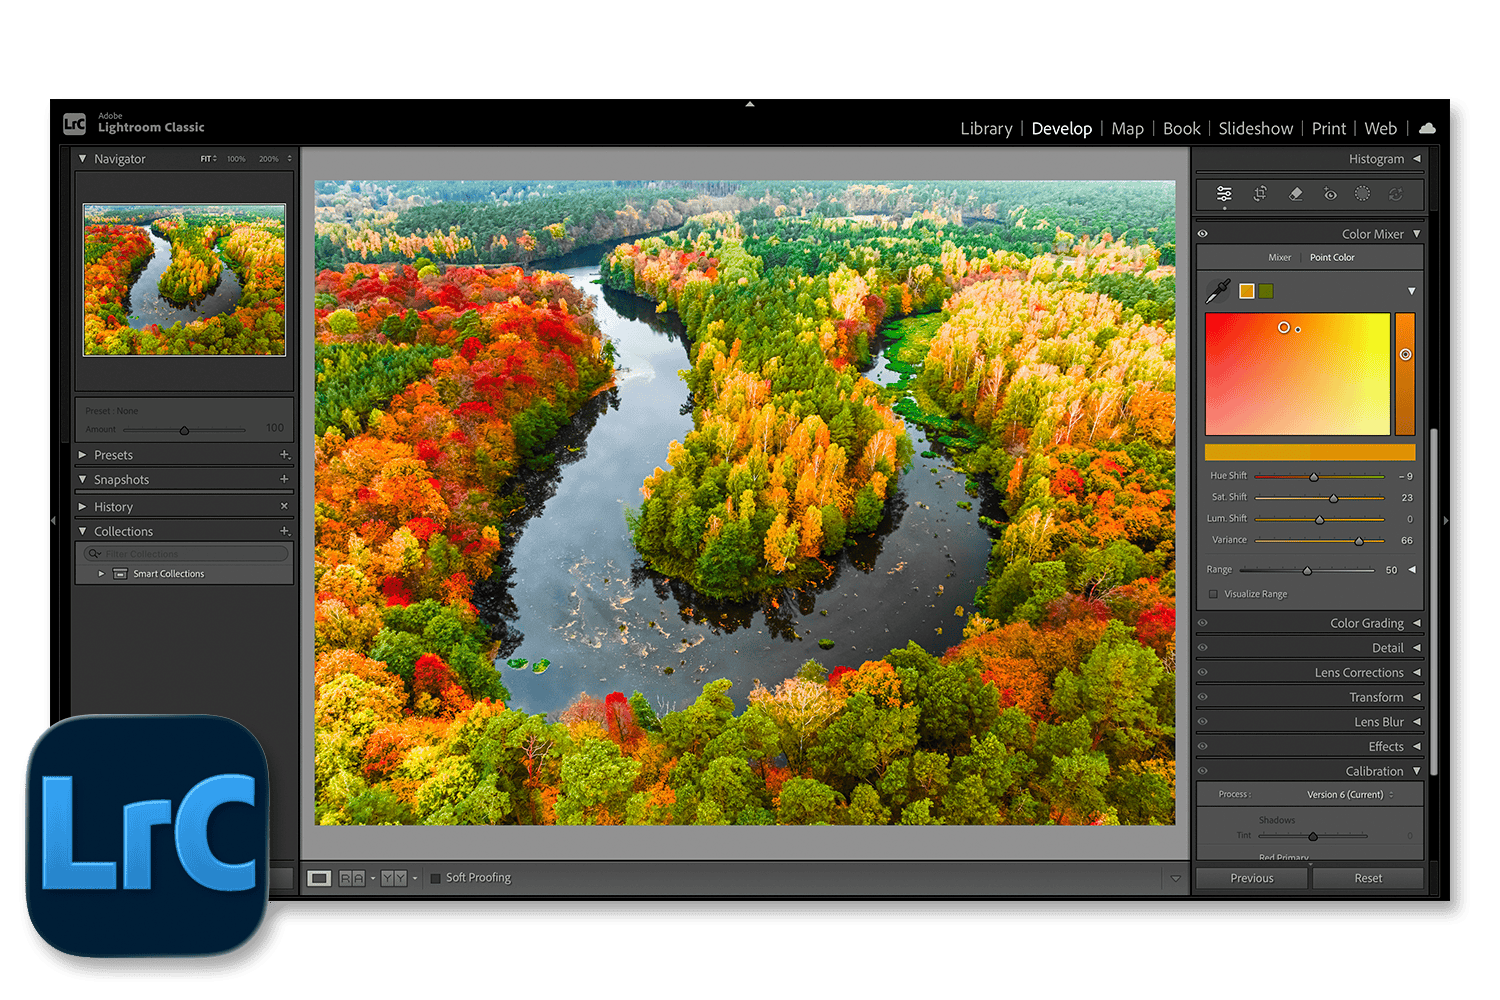The image size is (1500, 1000).
Task: Switch to the Library module
Action: click(985, 129)
